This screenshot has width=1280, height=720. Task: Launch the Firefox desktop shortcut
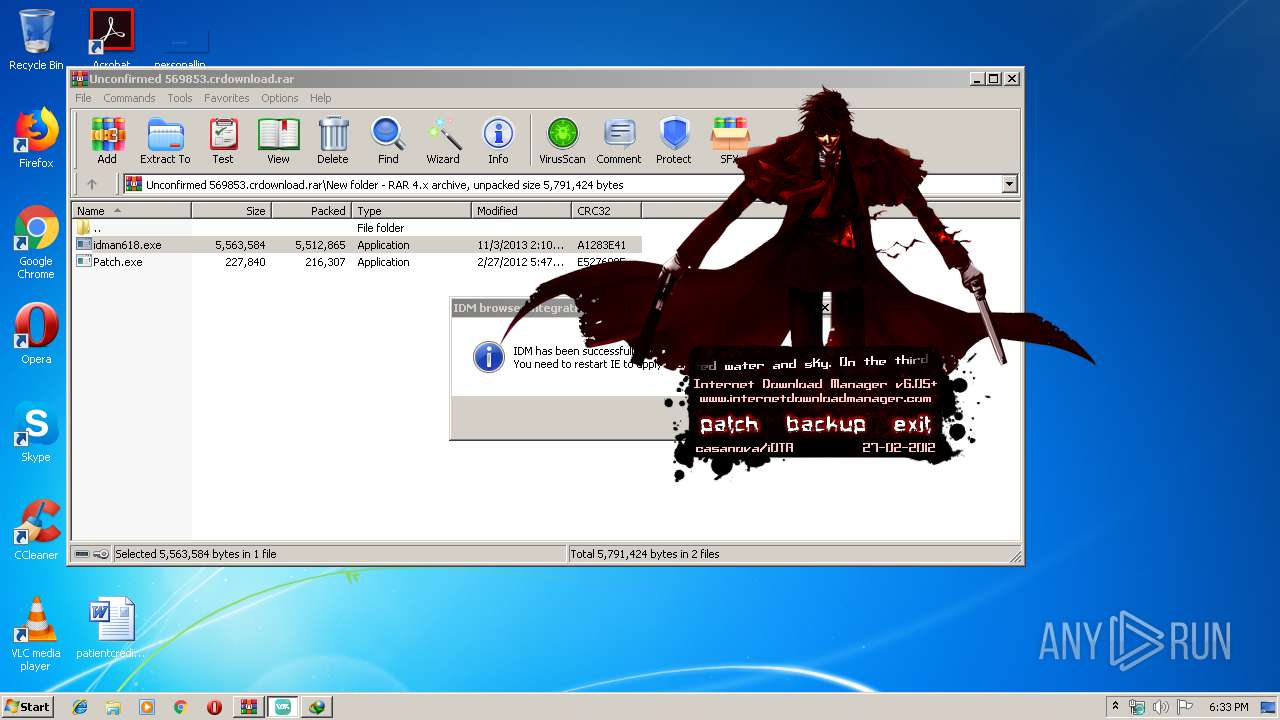36,138
